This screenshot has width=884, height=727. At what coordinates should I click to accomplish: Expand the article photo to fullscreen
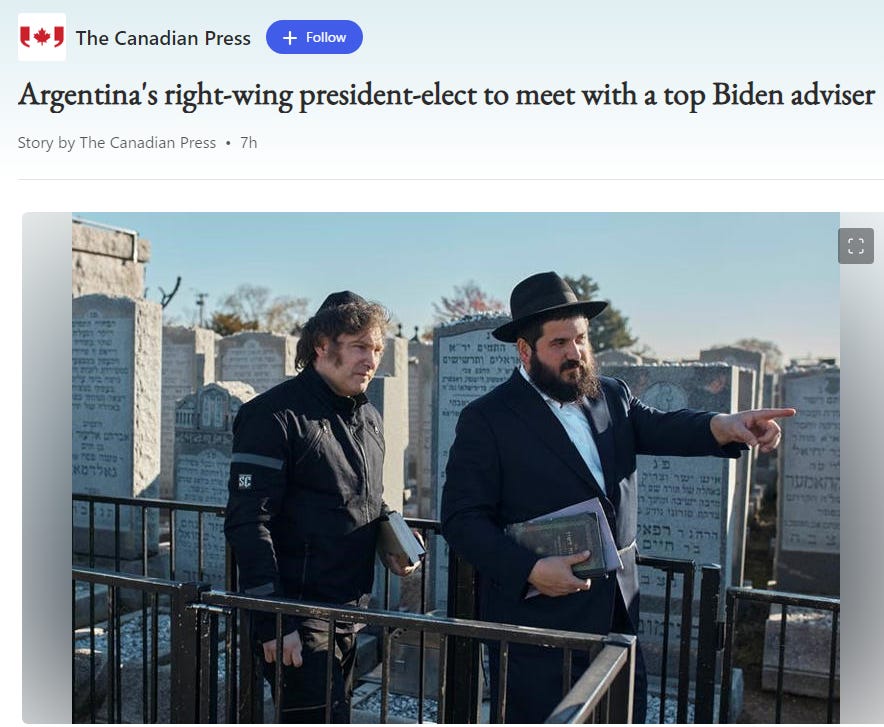(x=856, y=246)
